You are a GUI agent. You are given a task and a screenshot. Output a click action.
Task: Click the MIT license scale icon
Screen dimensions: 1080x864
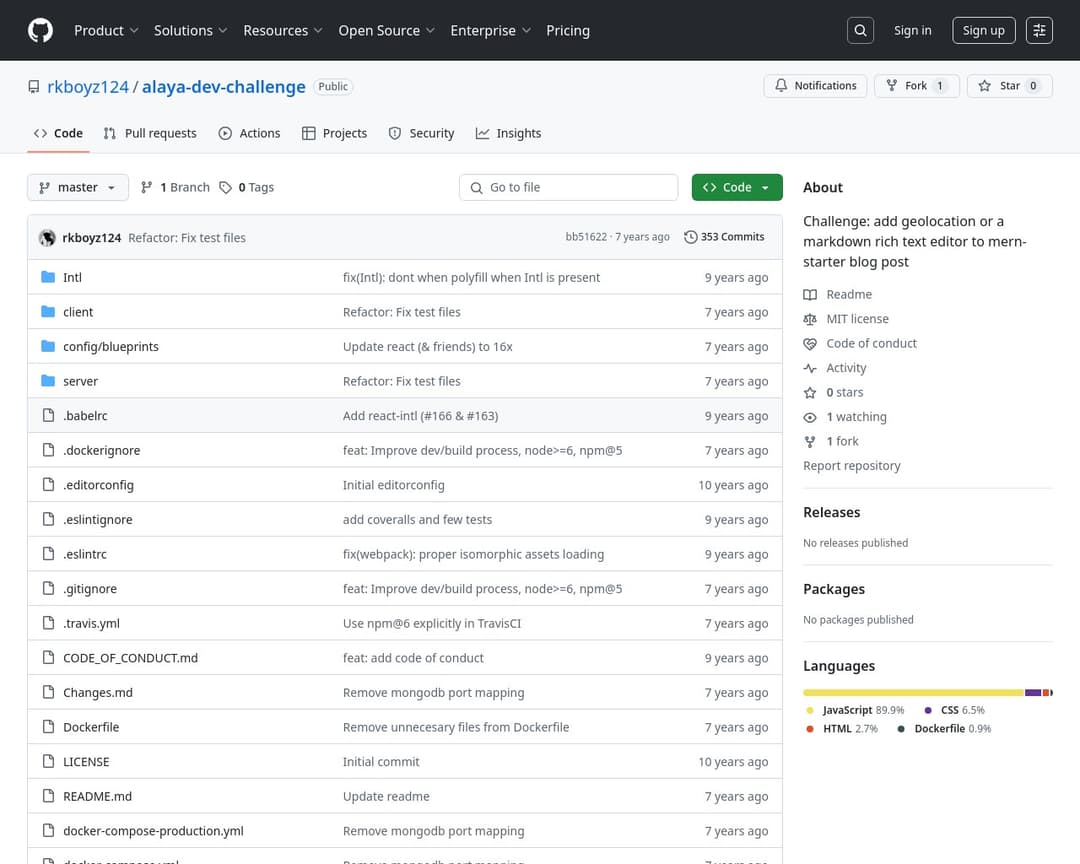click(x=810, y=319)
